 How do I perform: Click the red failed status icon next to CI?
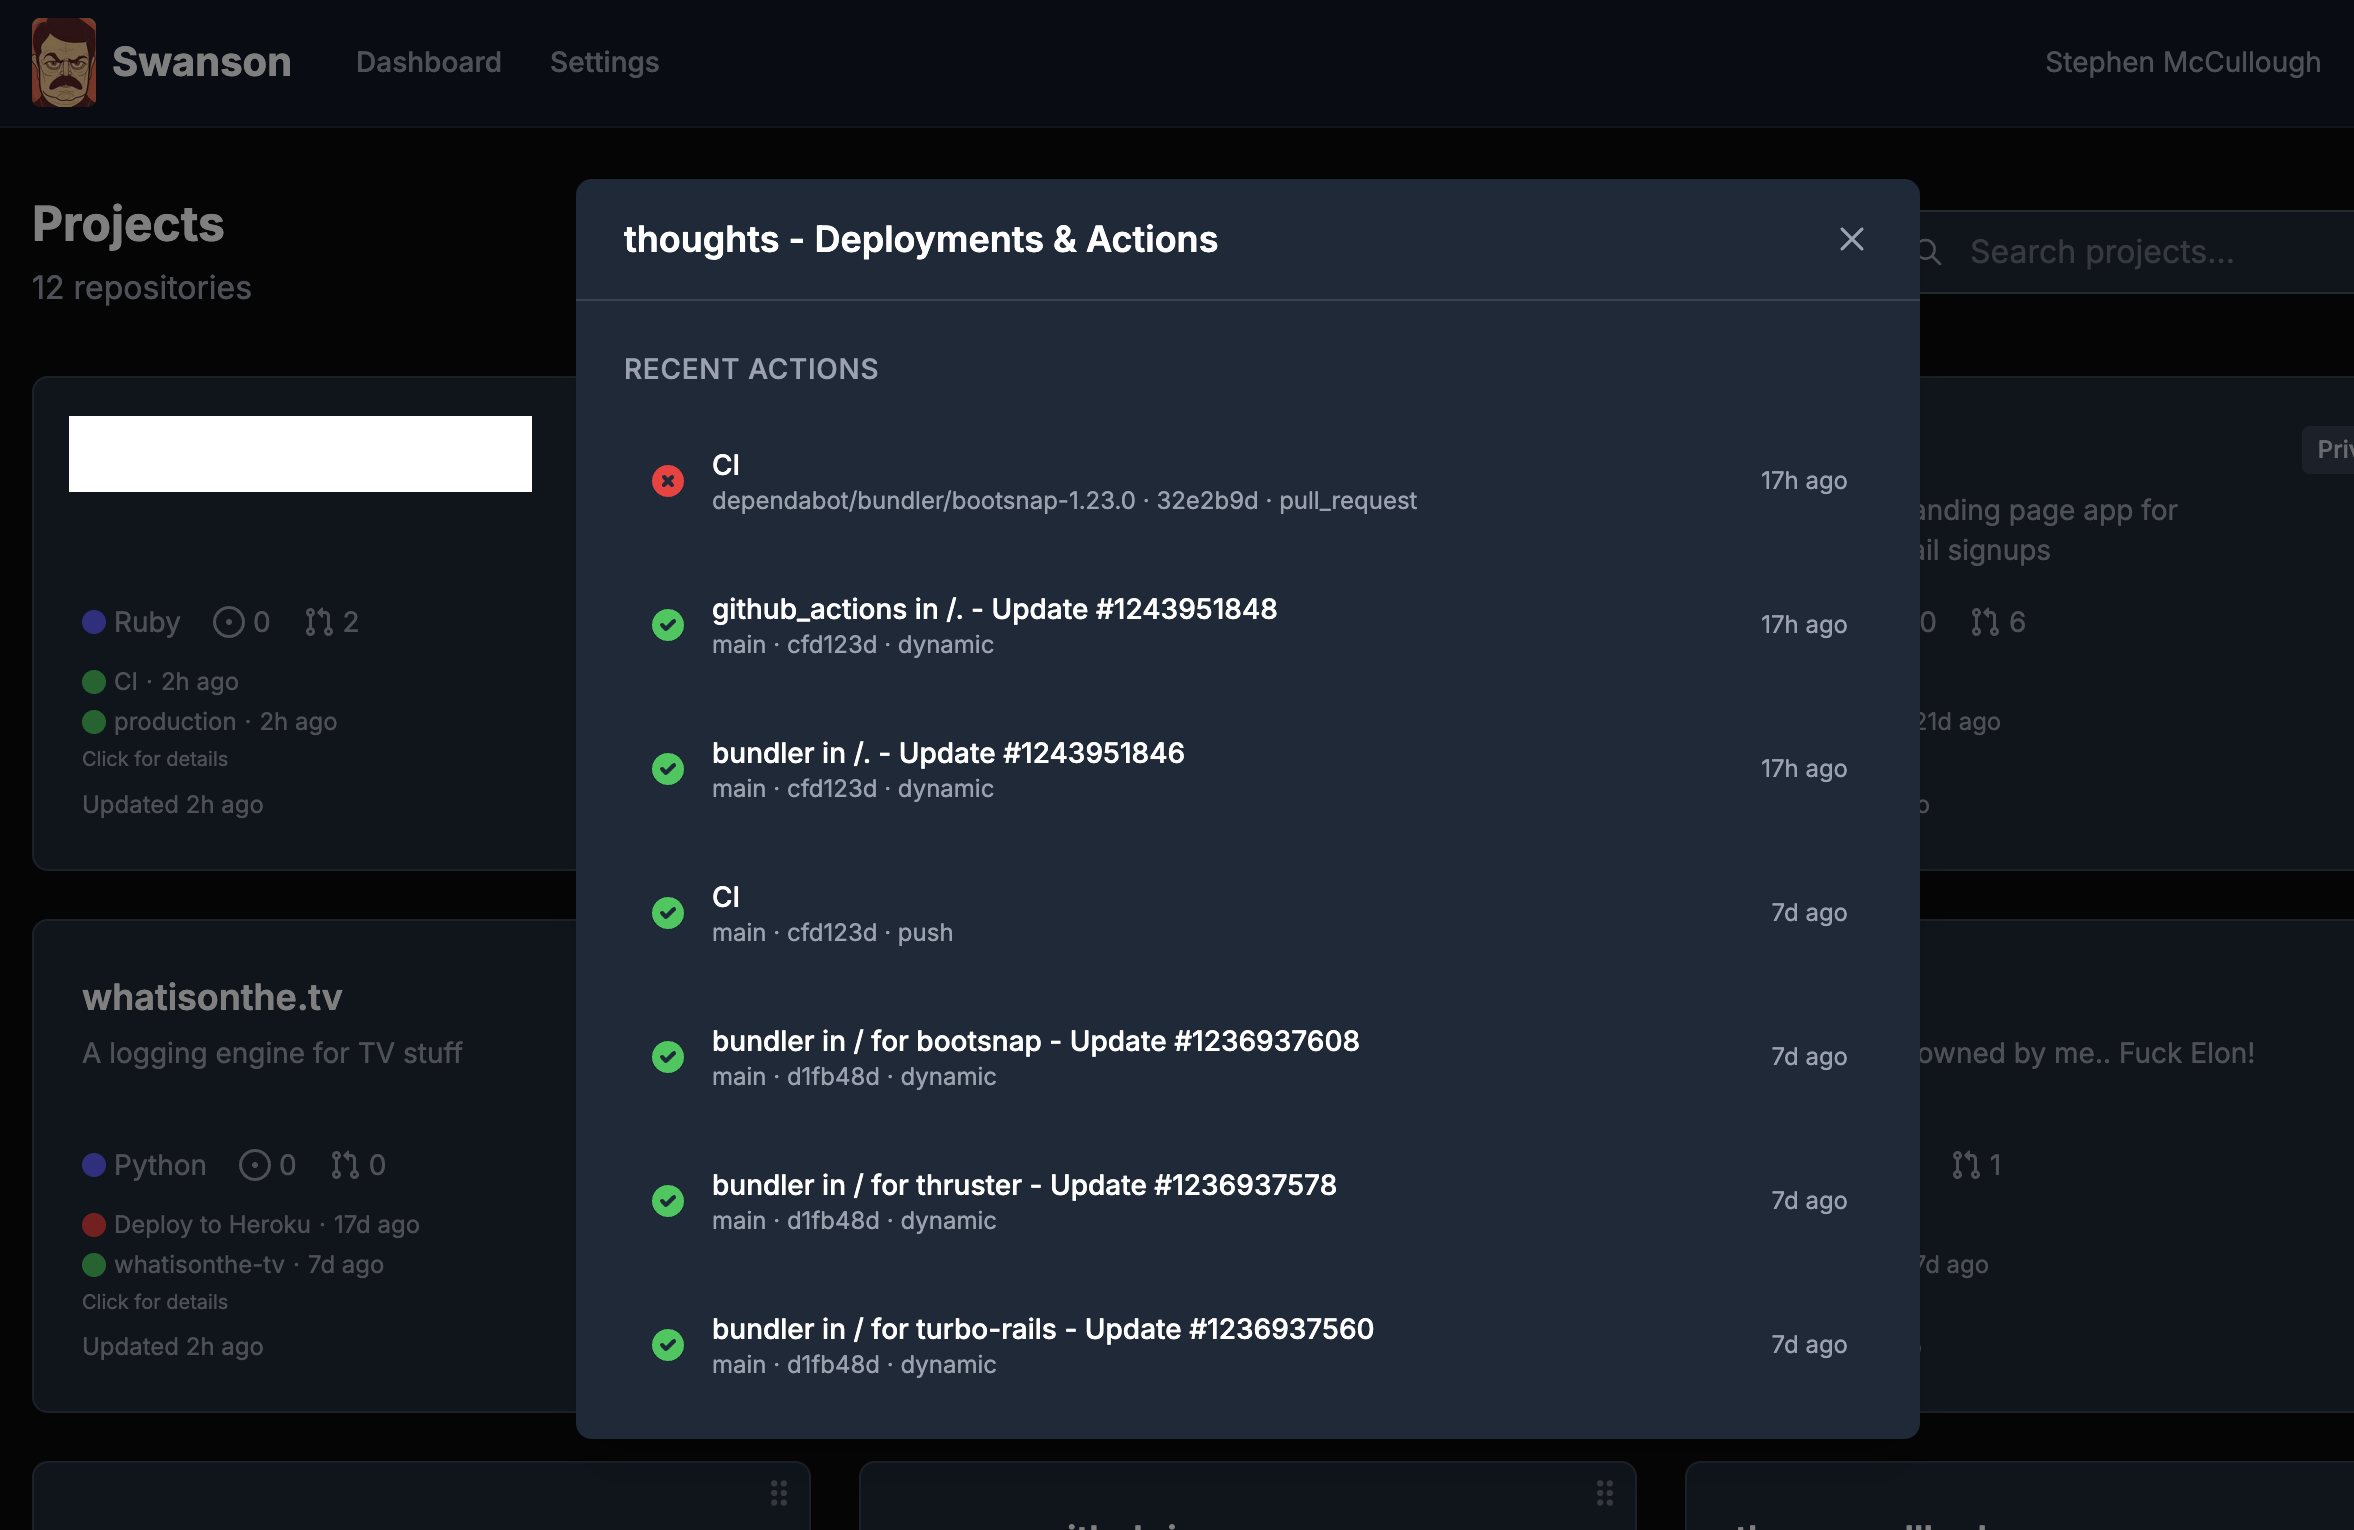coord(668,481)
